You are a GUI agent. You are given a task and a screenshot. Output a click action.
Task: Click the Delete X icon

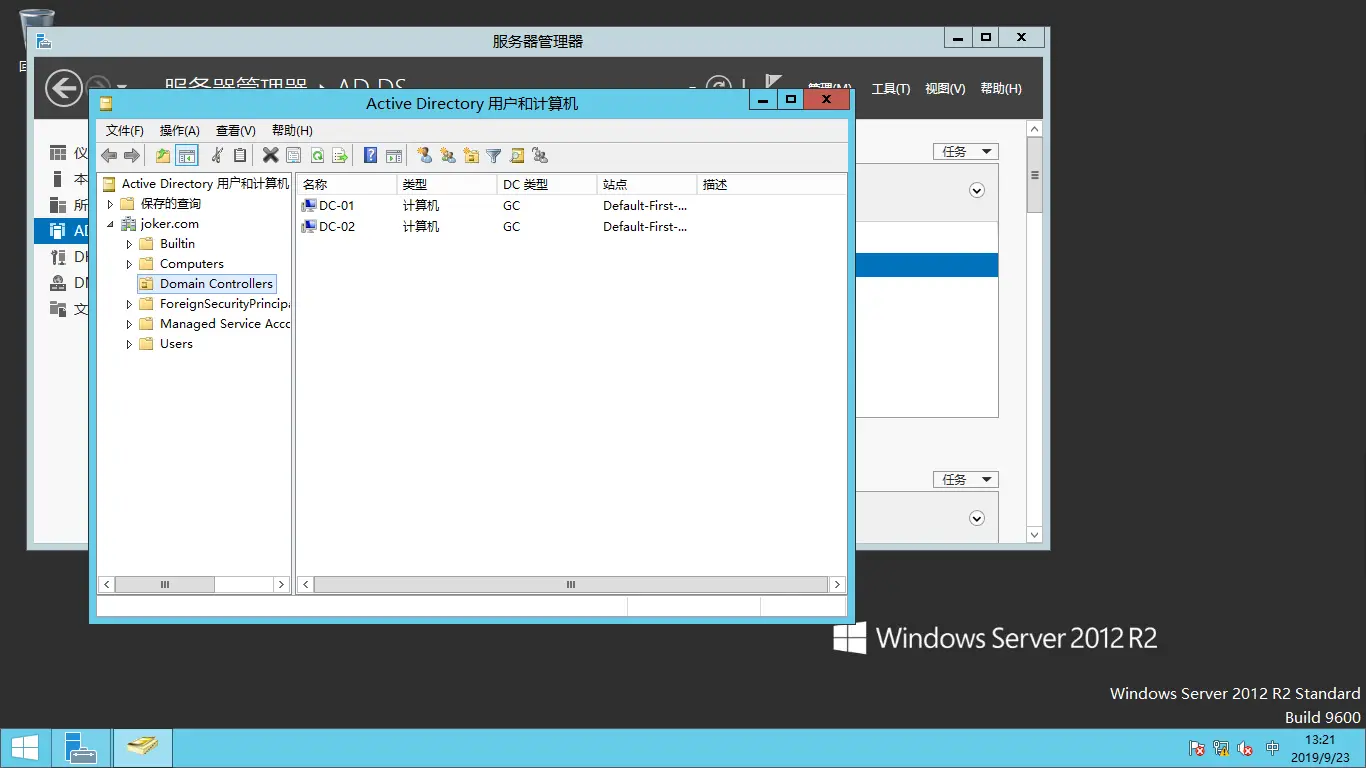point(270,155)
